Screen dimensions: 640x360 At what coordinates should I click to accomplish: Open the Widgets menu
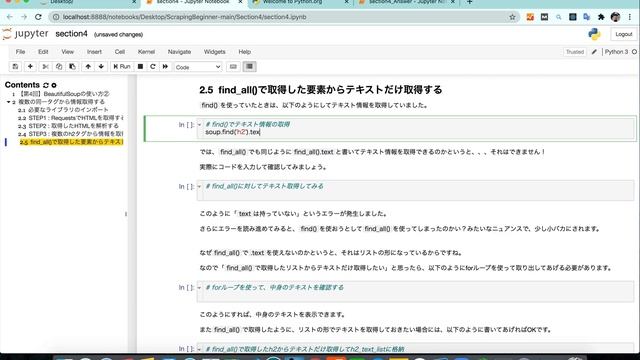pyautogui.click(x=214, y=52)
